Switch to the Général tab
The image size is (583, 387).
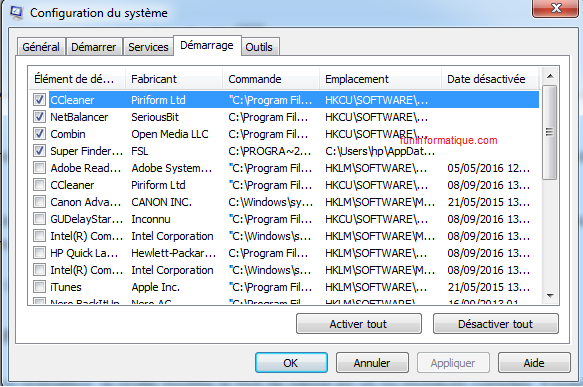(x=41, y=47)
